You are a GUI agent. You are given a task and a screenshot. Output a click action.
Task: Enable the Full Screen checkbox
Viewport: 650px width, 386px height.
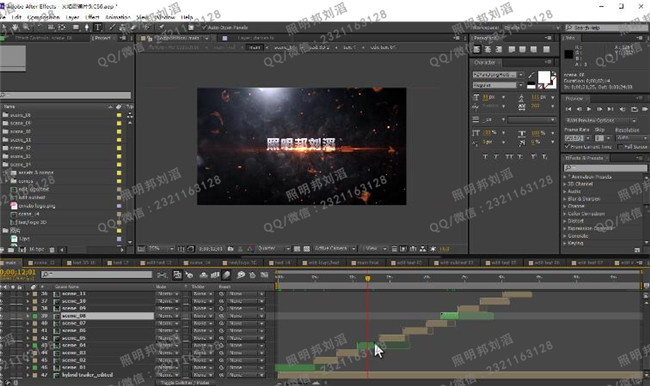(620, 147)
